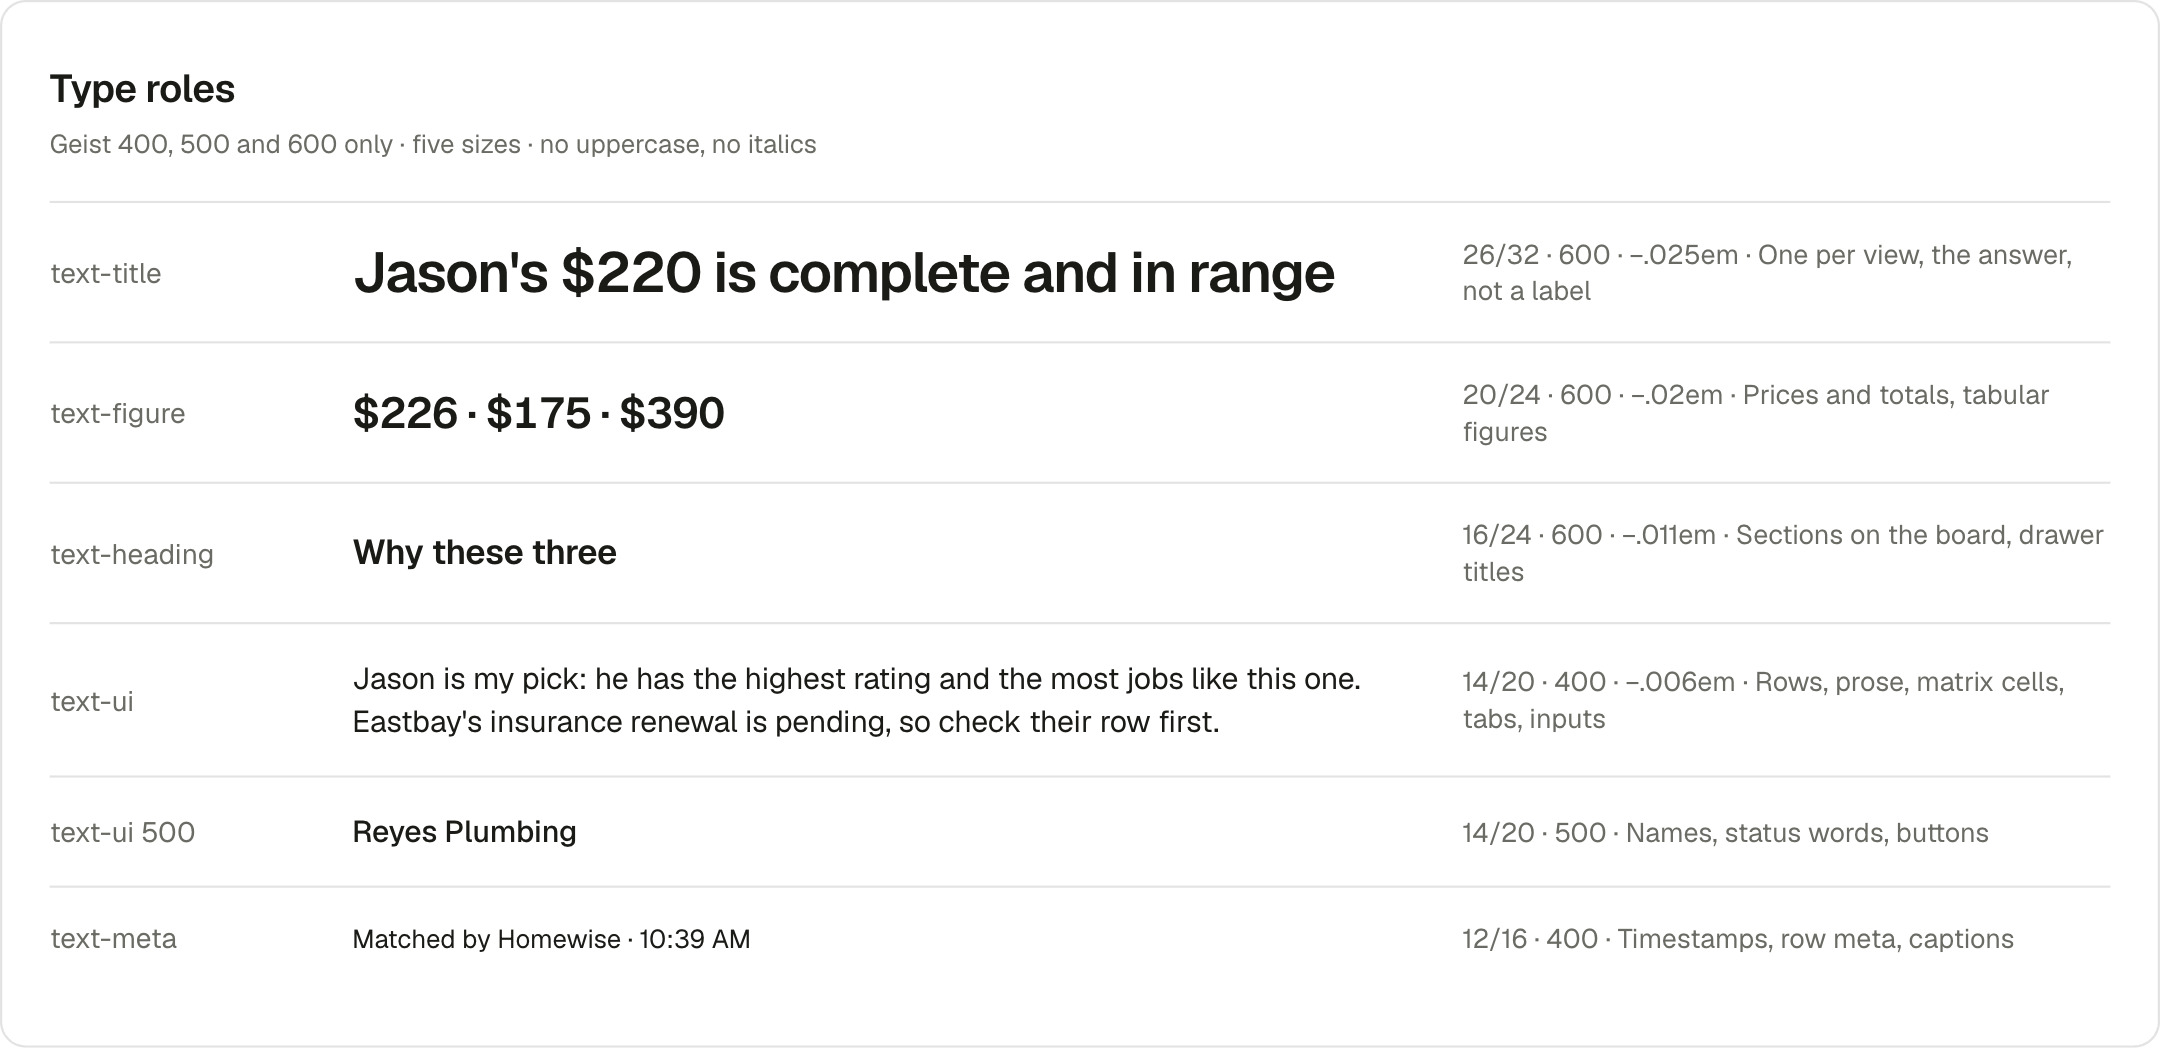Select the text-title role label
The height and width of the screenshot is (1048, 2160).
[106, 274]
